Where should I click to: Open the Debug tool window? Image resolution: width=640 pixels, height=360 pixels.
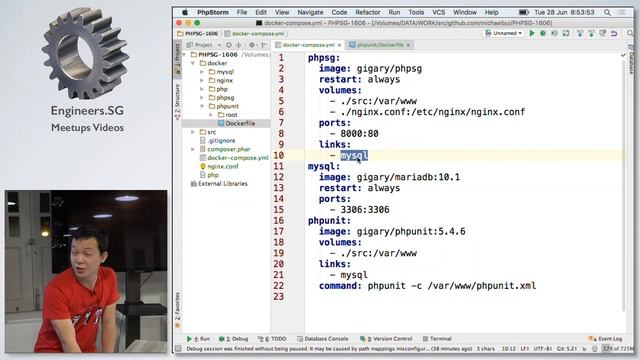[233, 339]
